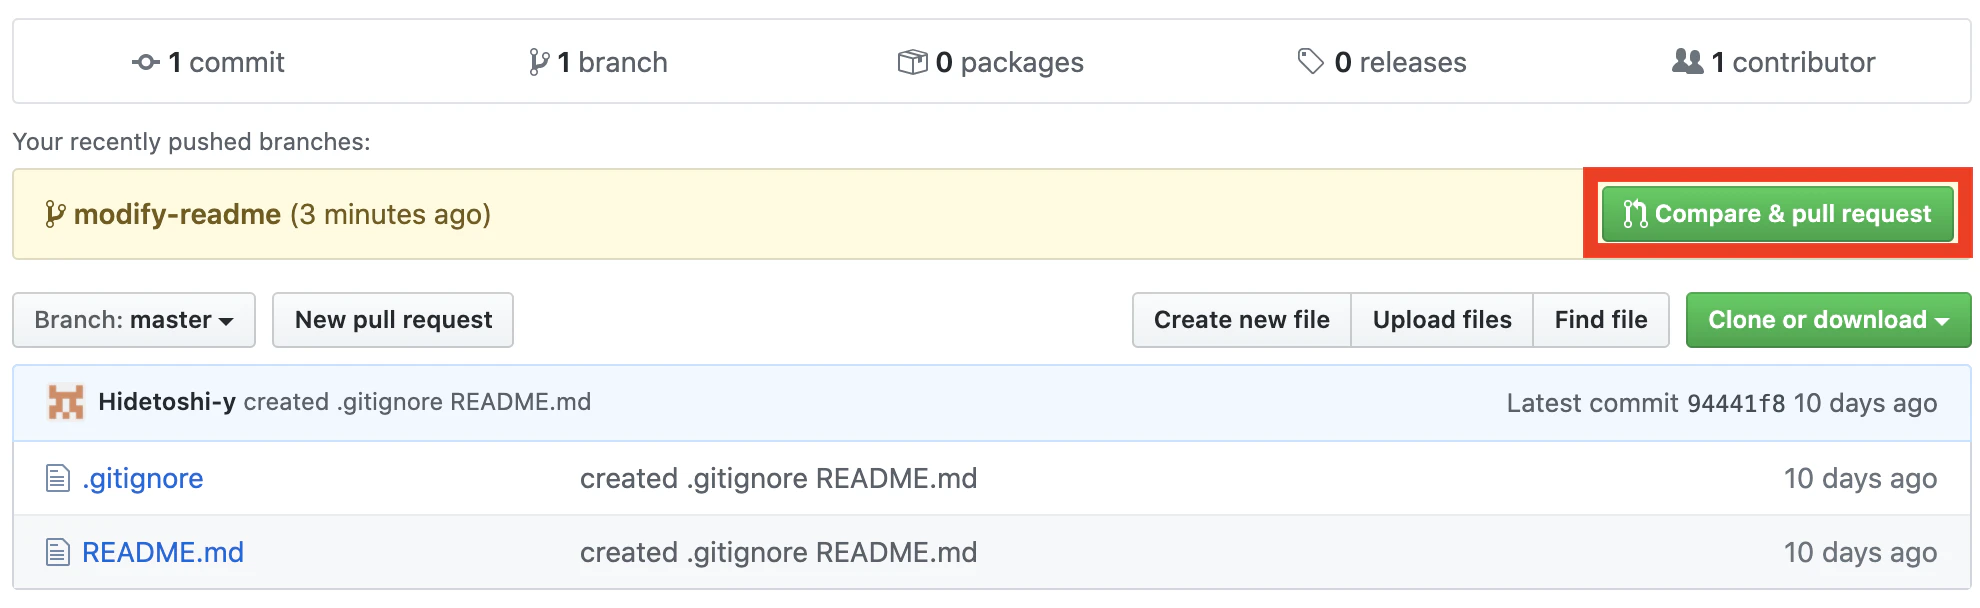Click Compare & pull request button
The height and width of the screenshot is (608, 1980).
pyautogui.click(x=1777, y=214)
